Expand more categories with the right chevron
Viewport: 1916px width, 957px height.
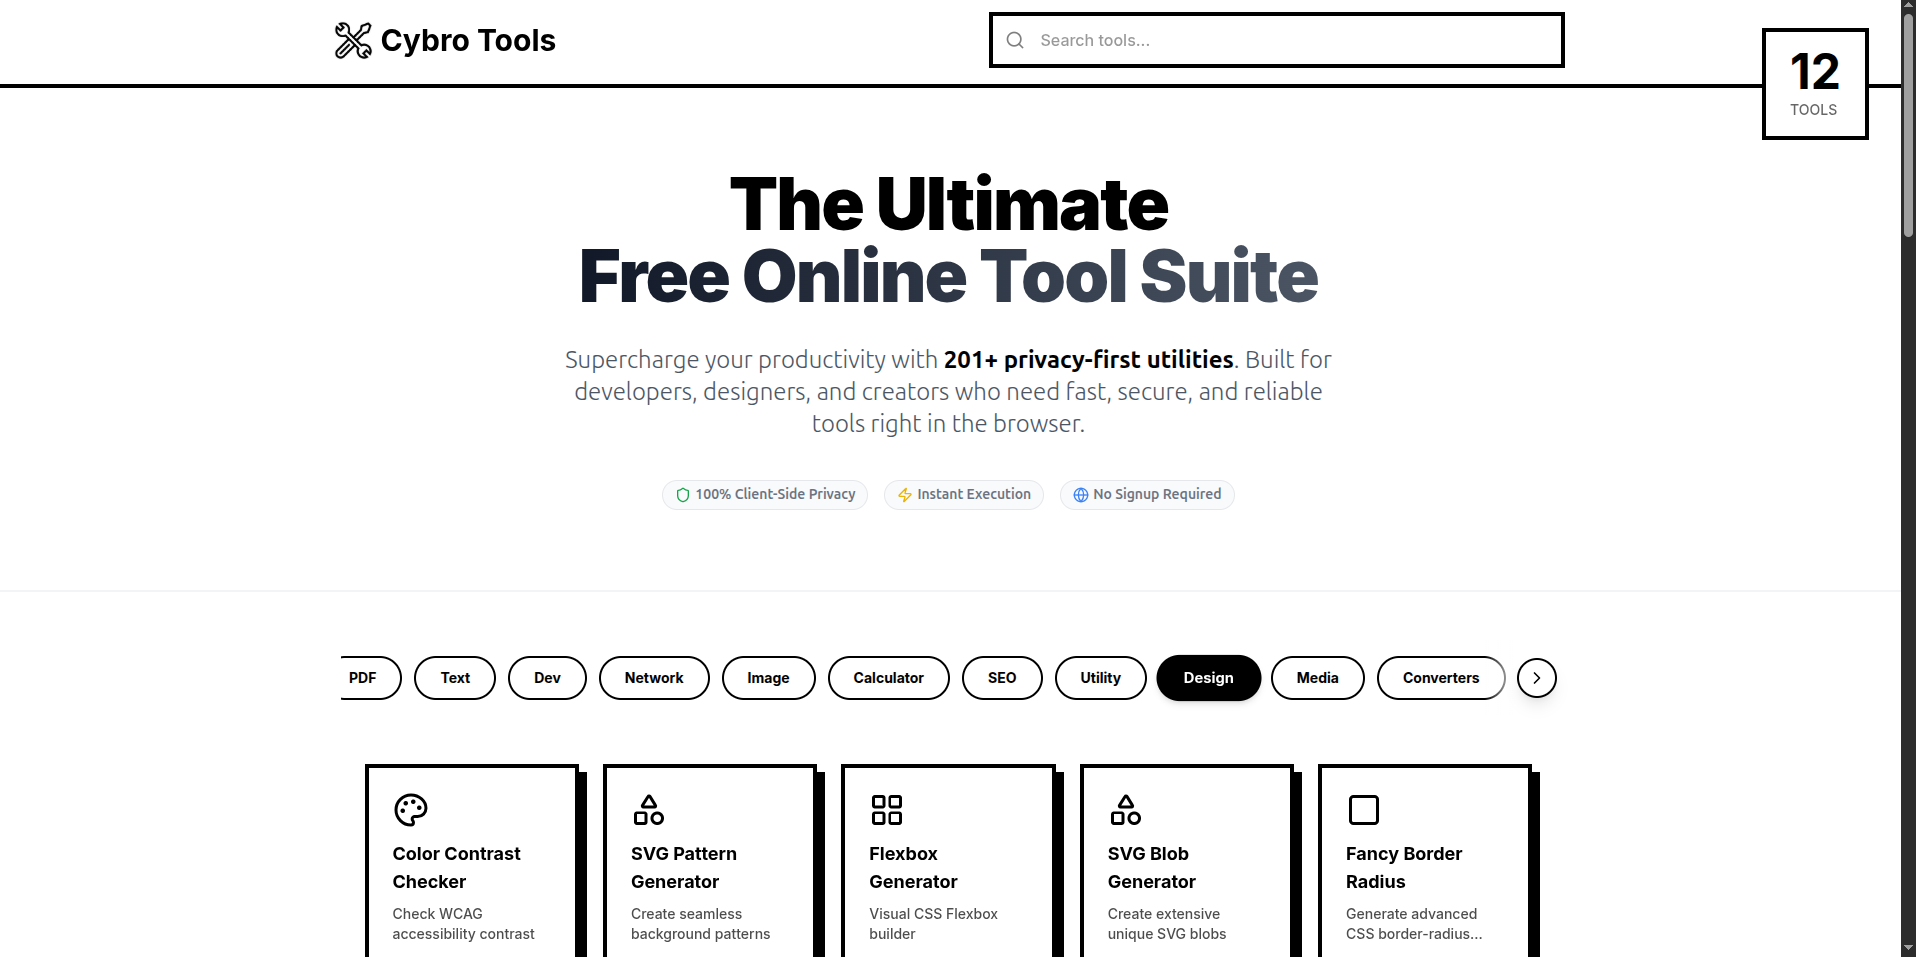click(x=1536, y=677)
